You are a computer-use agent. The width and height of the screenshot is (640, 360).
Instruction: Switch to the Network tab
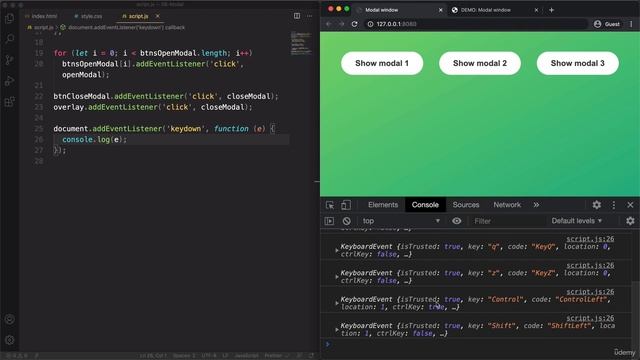tap(507, 205)
